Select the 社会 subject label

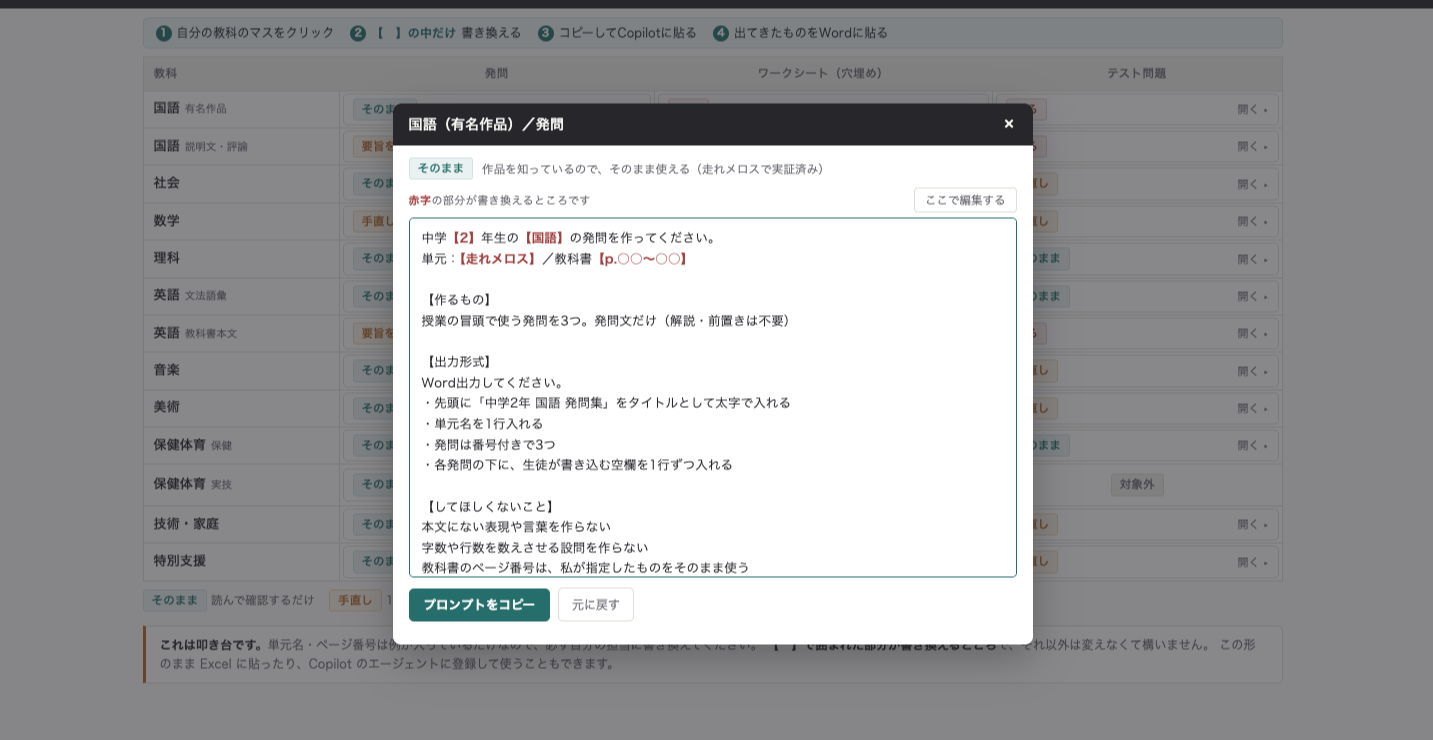click(167, 183)
